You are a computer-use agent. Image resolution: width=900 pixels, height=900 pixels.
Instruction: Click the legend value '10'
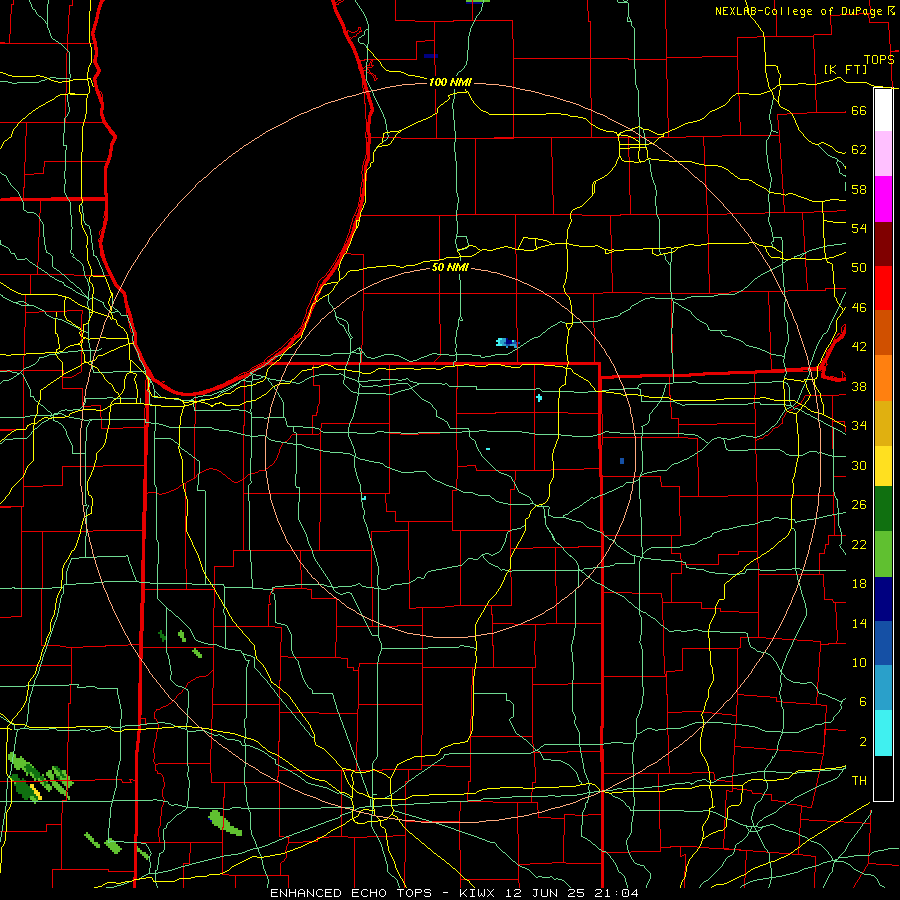click(859, 662)
